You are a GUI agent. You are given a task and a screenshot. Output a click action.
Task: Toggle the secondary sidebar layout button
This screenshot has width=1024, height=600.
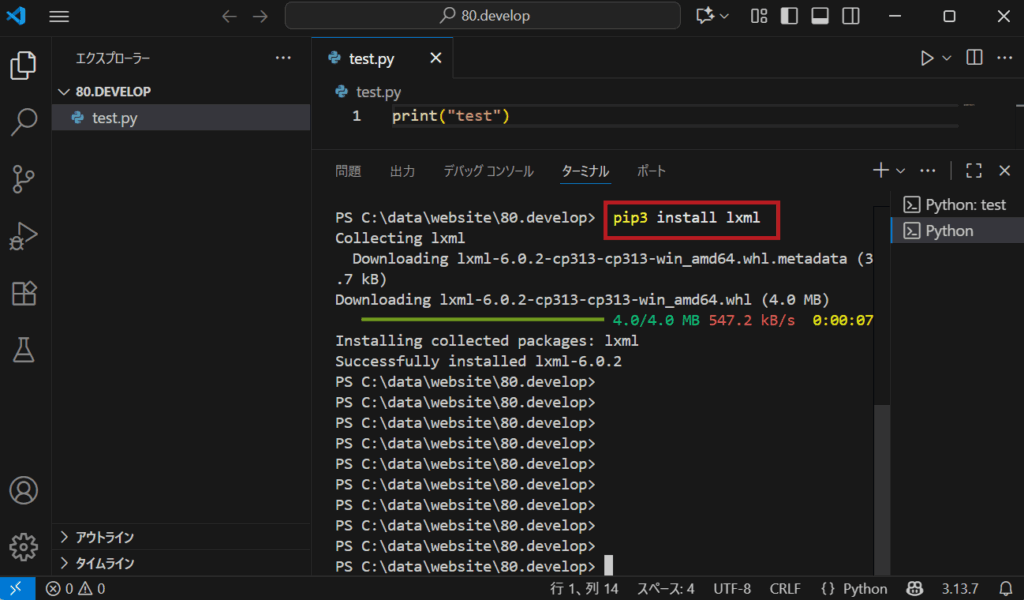click(850, 16)
